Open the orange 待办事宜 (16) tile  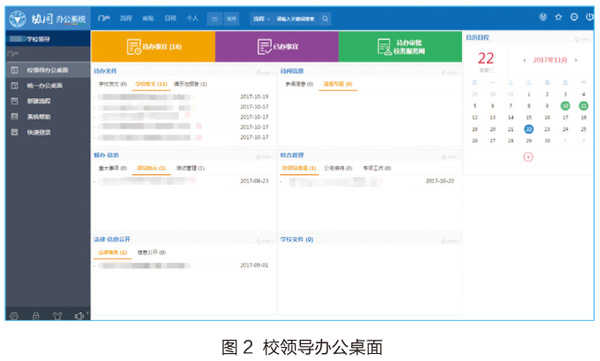(x=153, y=47)
